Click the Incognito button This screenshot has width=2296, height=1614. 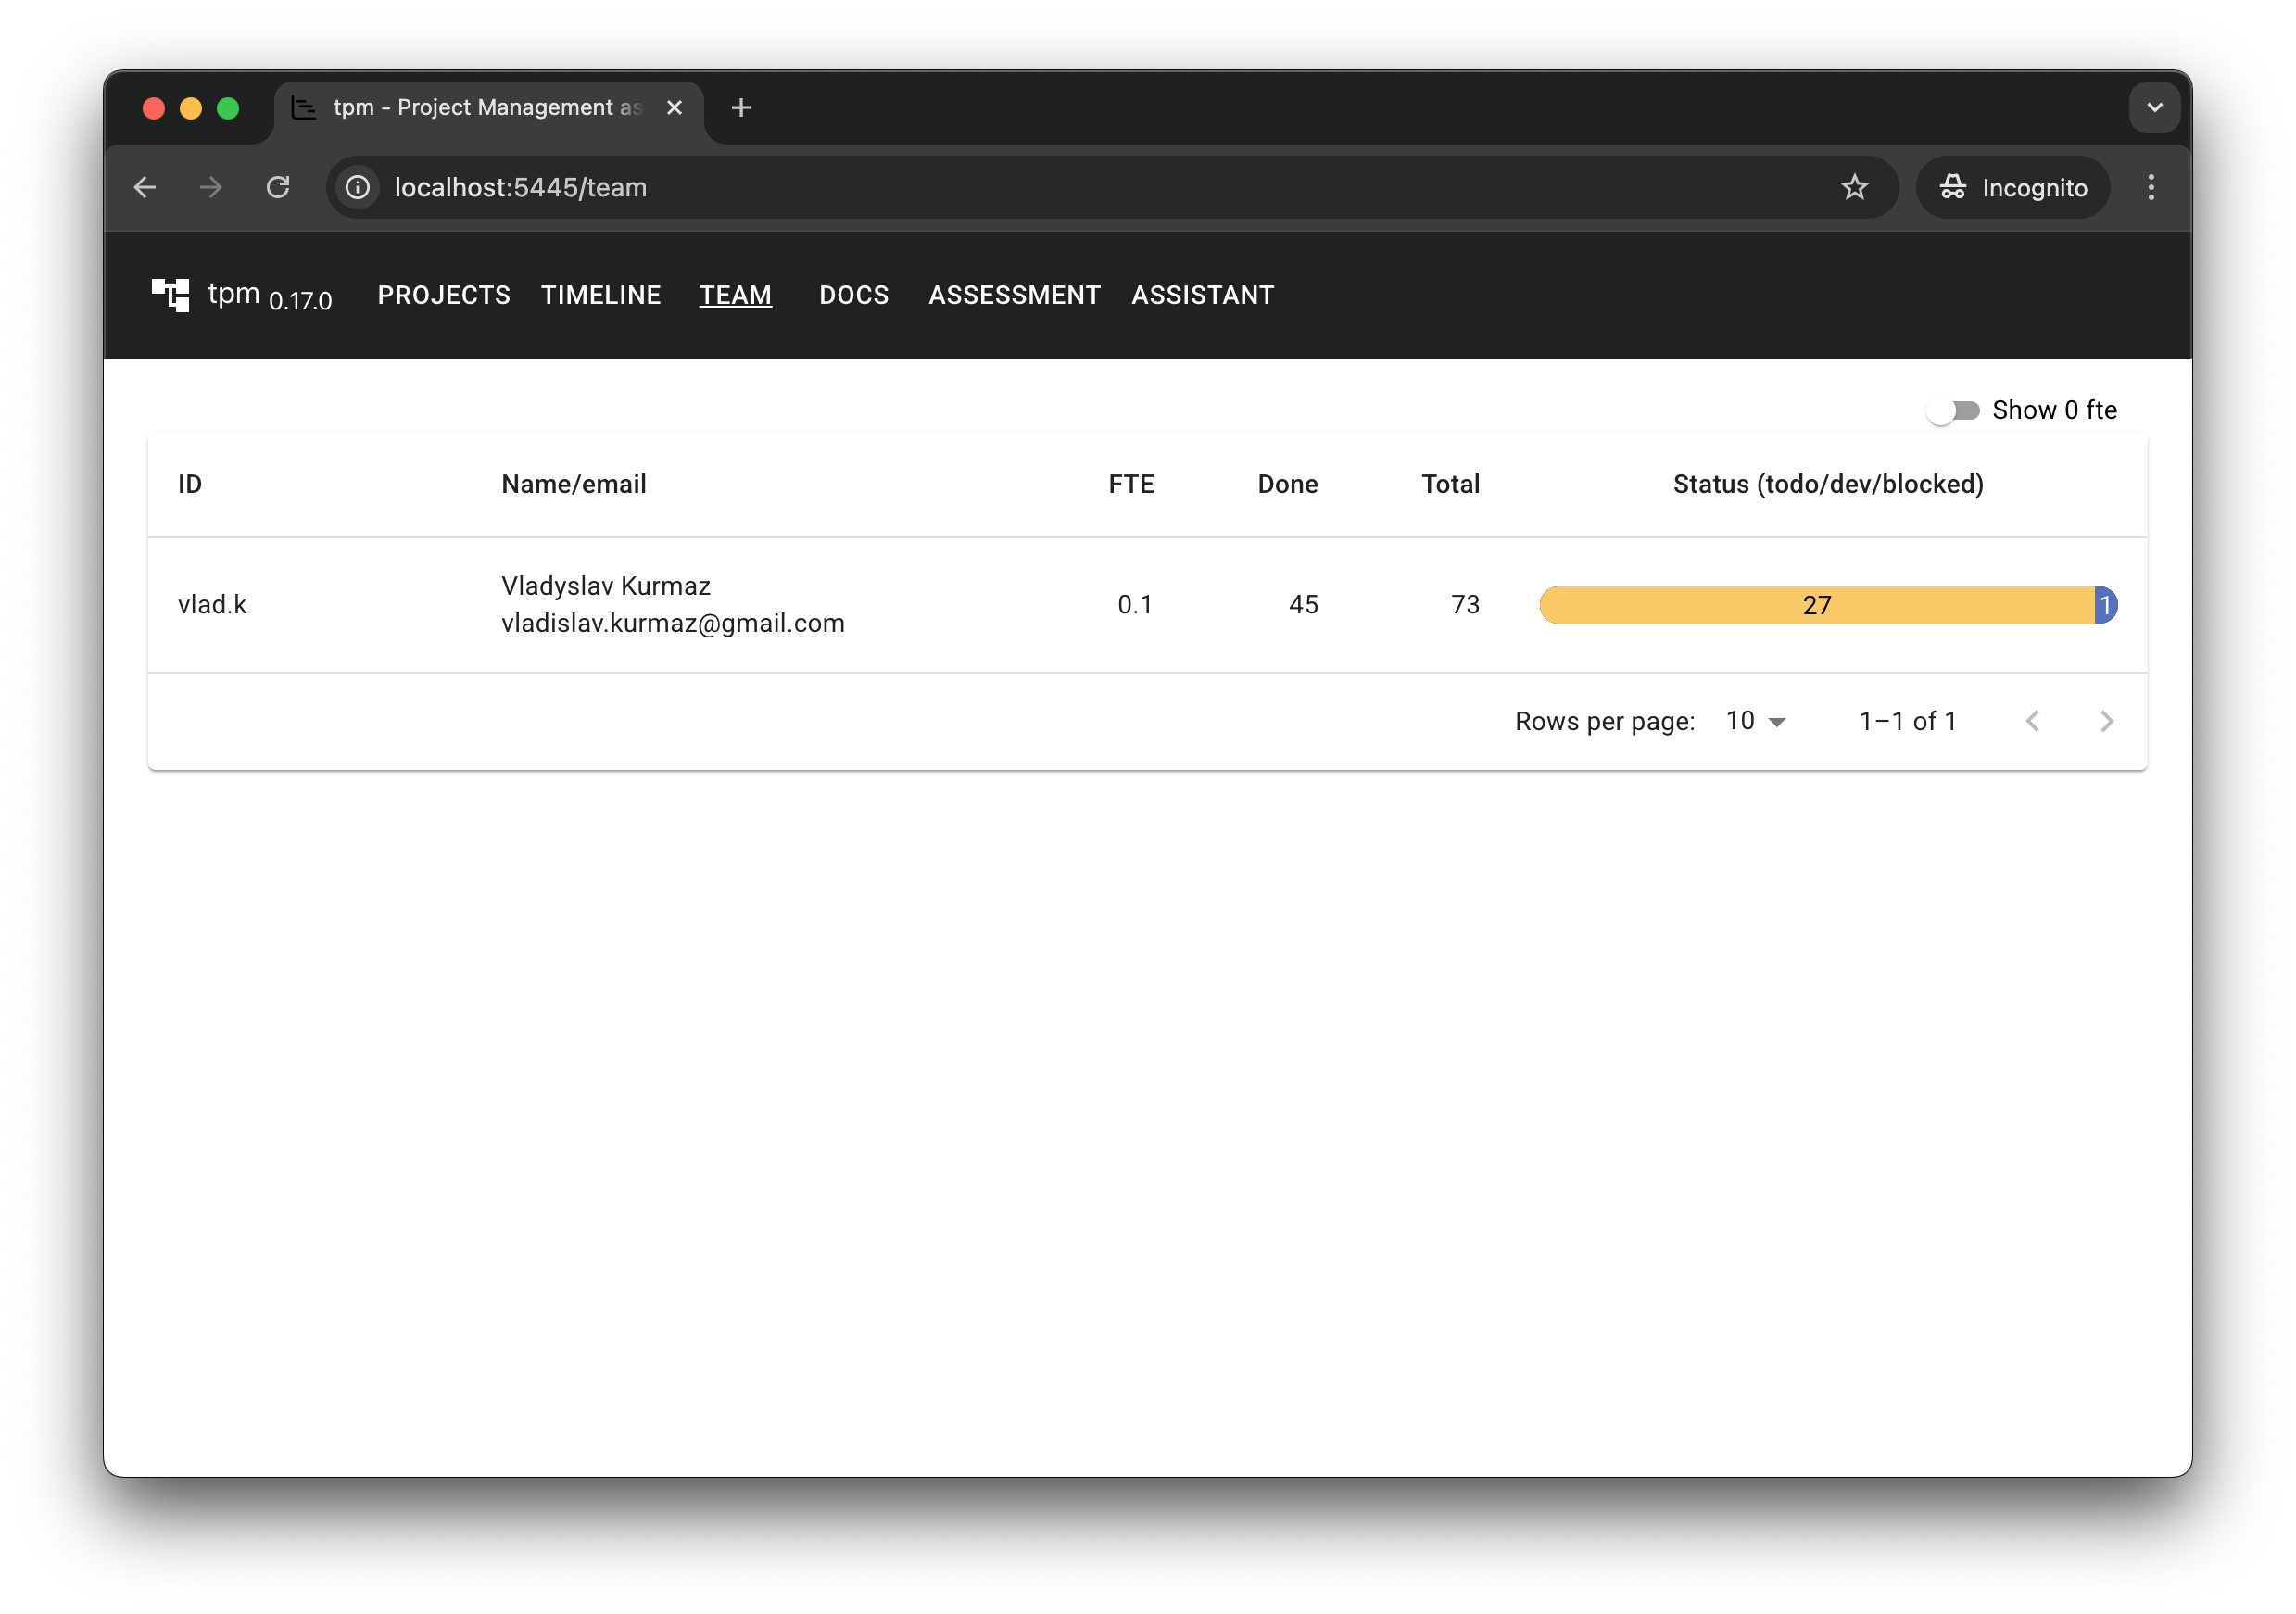pos(2012,187)
